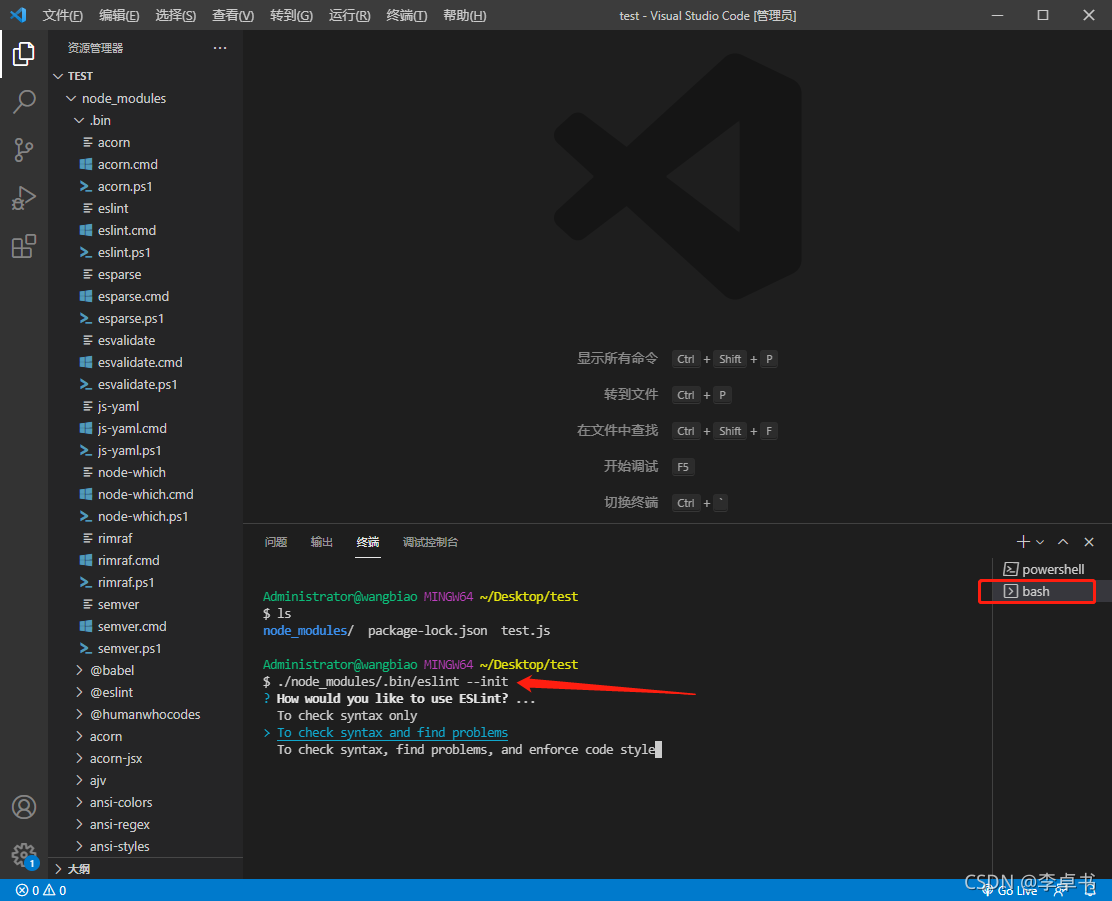The height and width of the screenshot is (901, 1112).
Task: Expand the ansi-styles folder
Action: (x=119, y=846)
